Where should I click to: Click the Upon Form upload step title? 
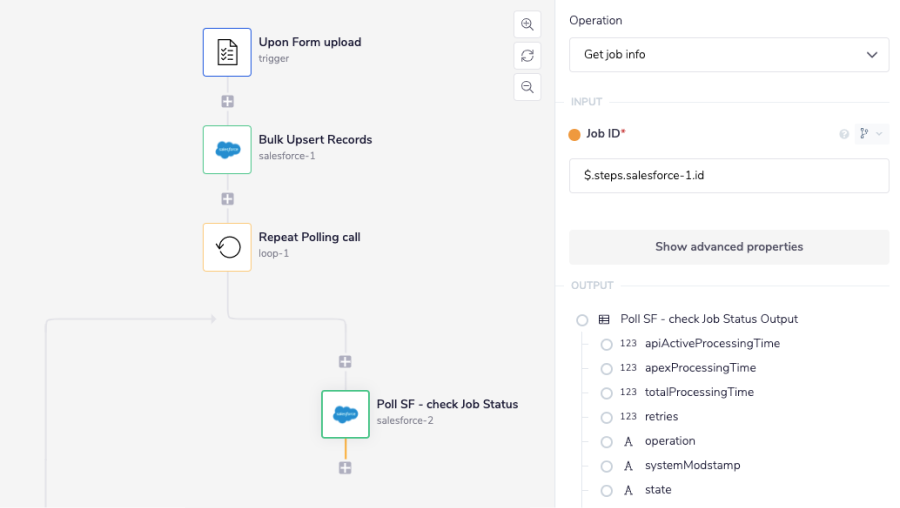(x=310, y=42)
